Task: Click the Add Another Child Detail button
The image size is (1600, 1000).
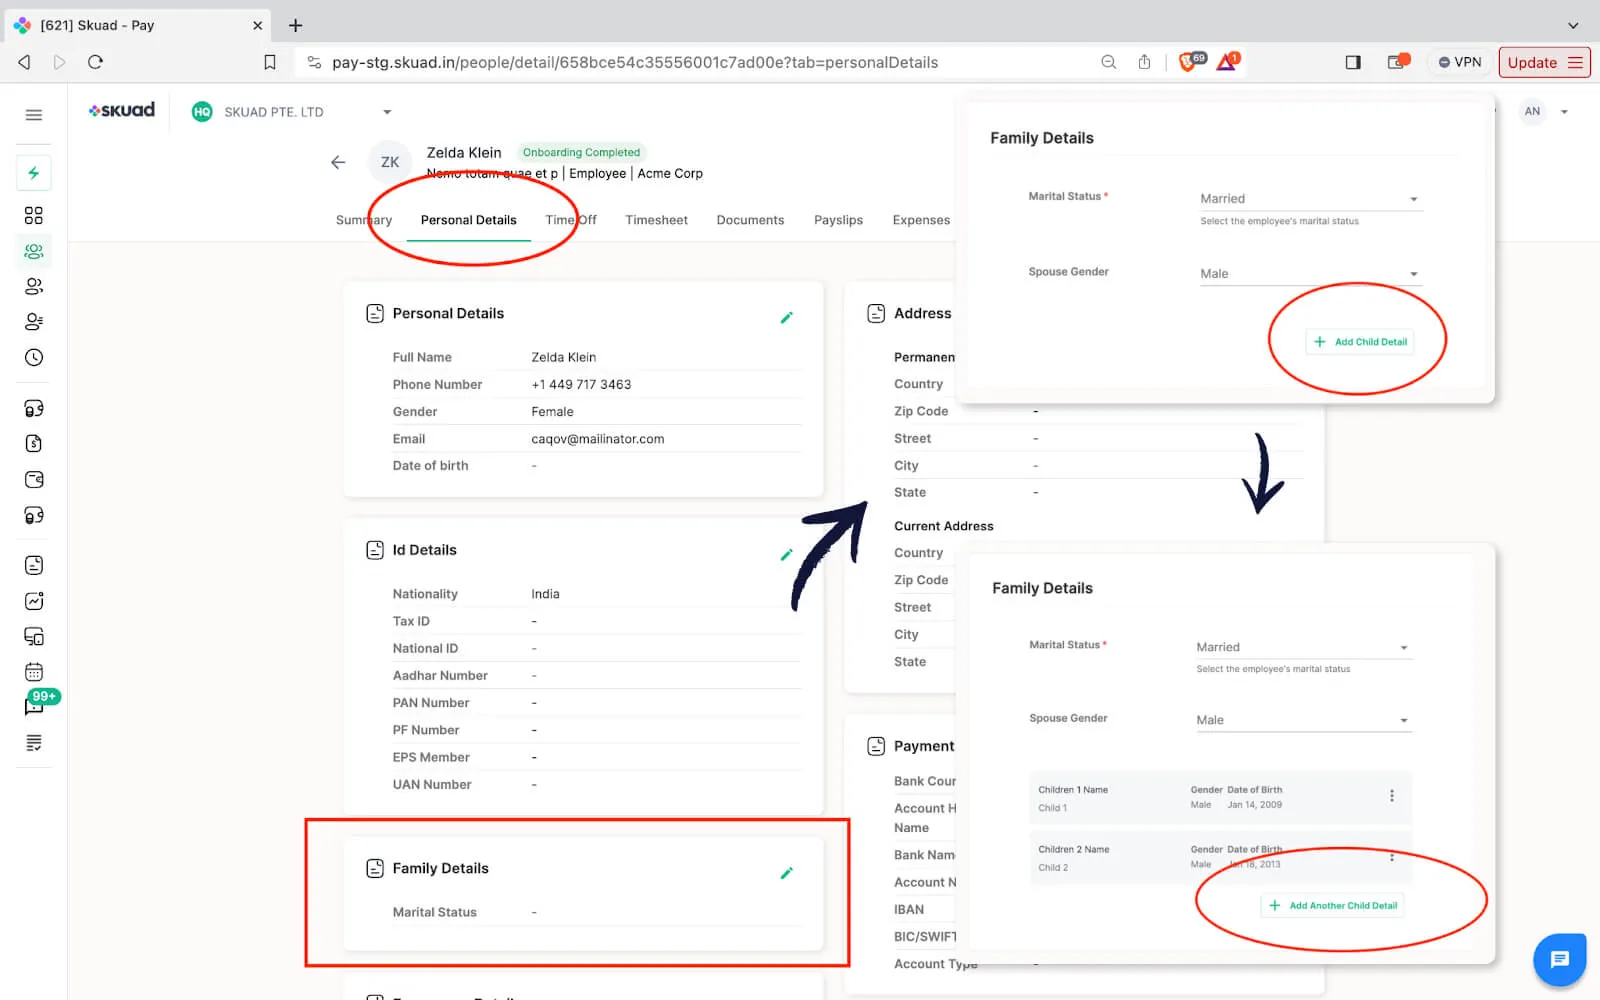Action: pyautogui.click(x=1333, y=905)
